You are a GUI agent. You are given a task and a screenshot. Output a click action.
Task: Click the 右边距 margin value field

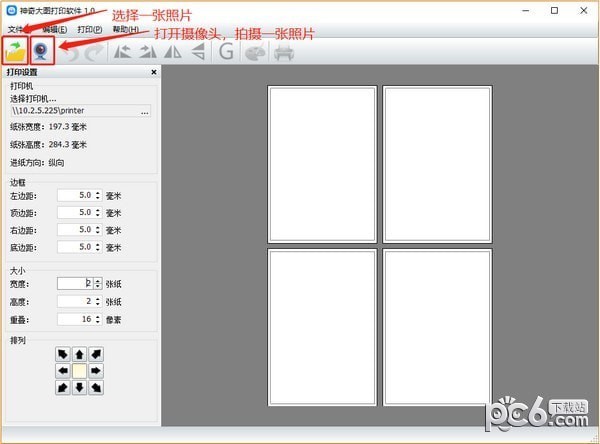tap(75, 230)
